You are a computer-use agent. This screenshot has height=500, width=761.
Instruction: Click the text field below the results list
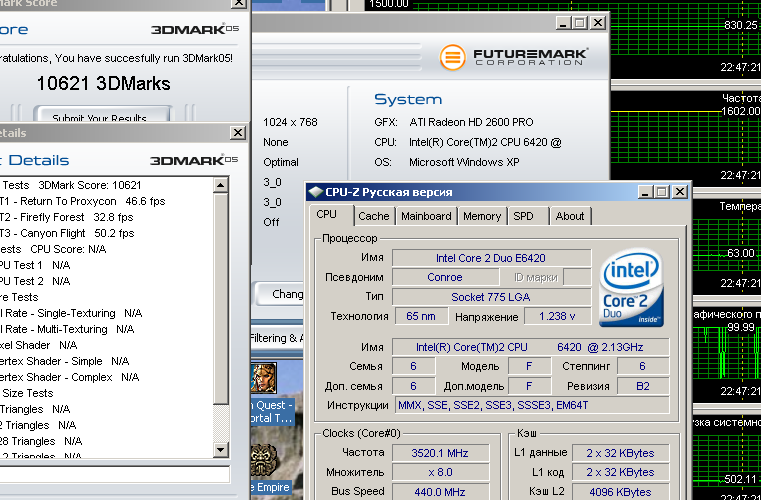tap(115, 474)
